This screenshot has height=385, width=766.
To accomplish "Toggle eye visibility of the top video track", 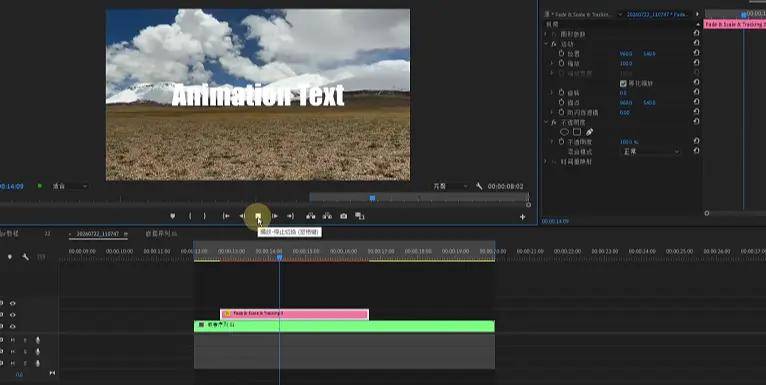I will point(13,303).
